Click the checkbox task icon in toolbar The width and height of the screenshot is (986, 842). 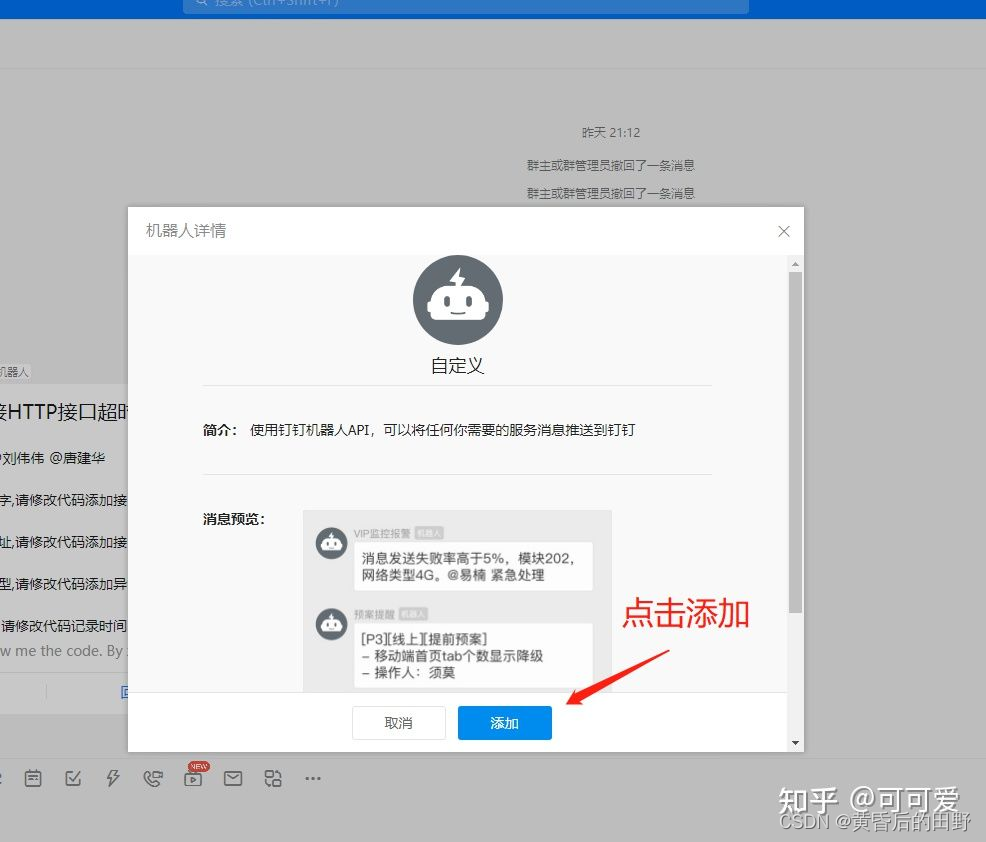point(73,778)
